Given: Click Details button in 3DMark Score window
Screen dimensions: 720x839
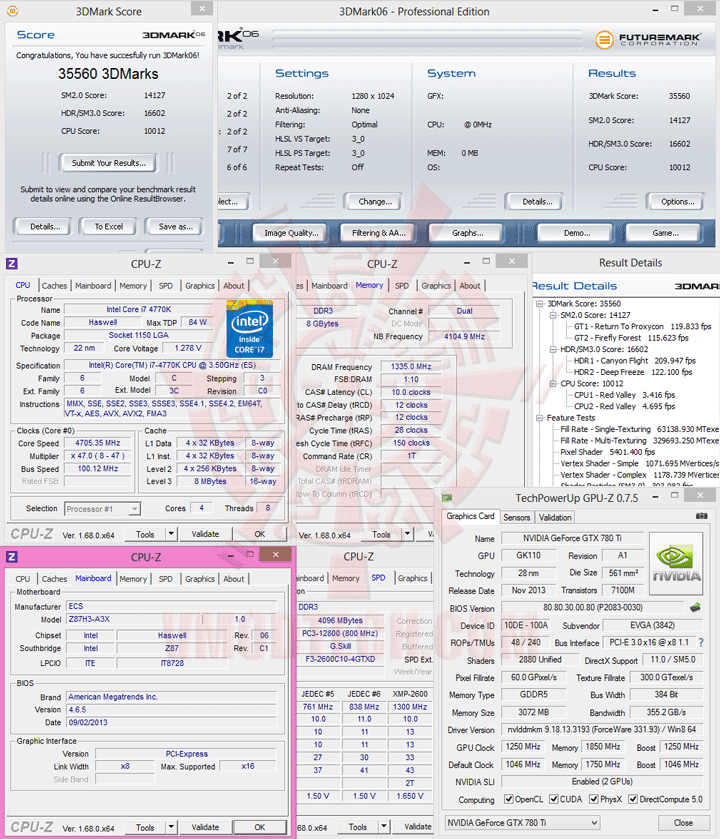Looking at the screenshot, I should (x=45, y=226).
